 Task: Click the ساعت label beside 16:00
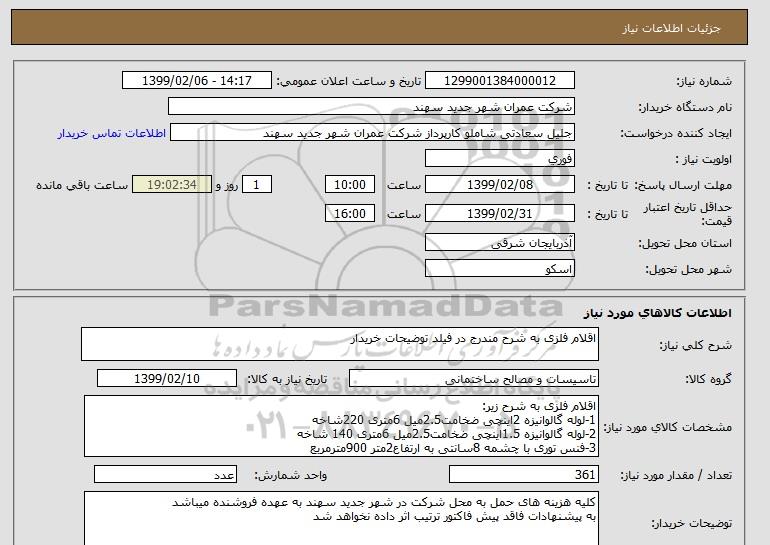(x=404, y=214)
